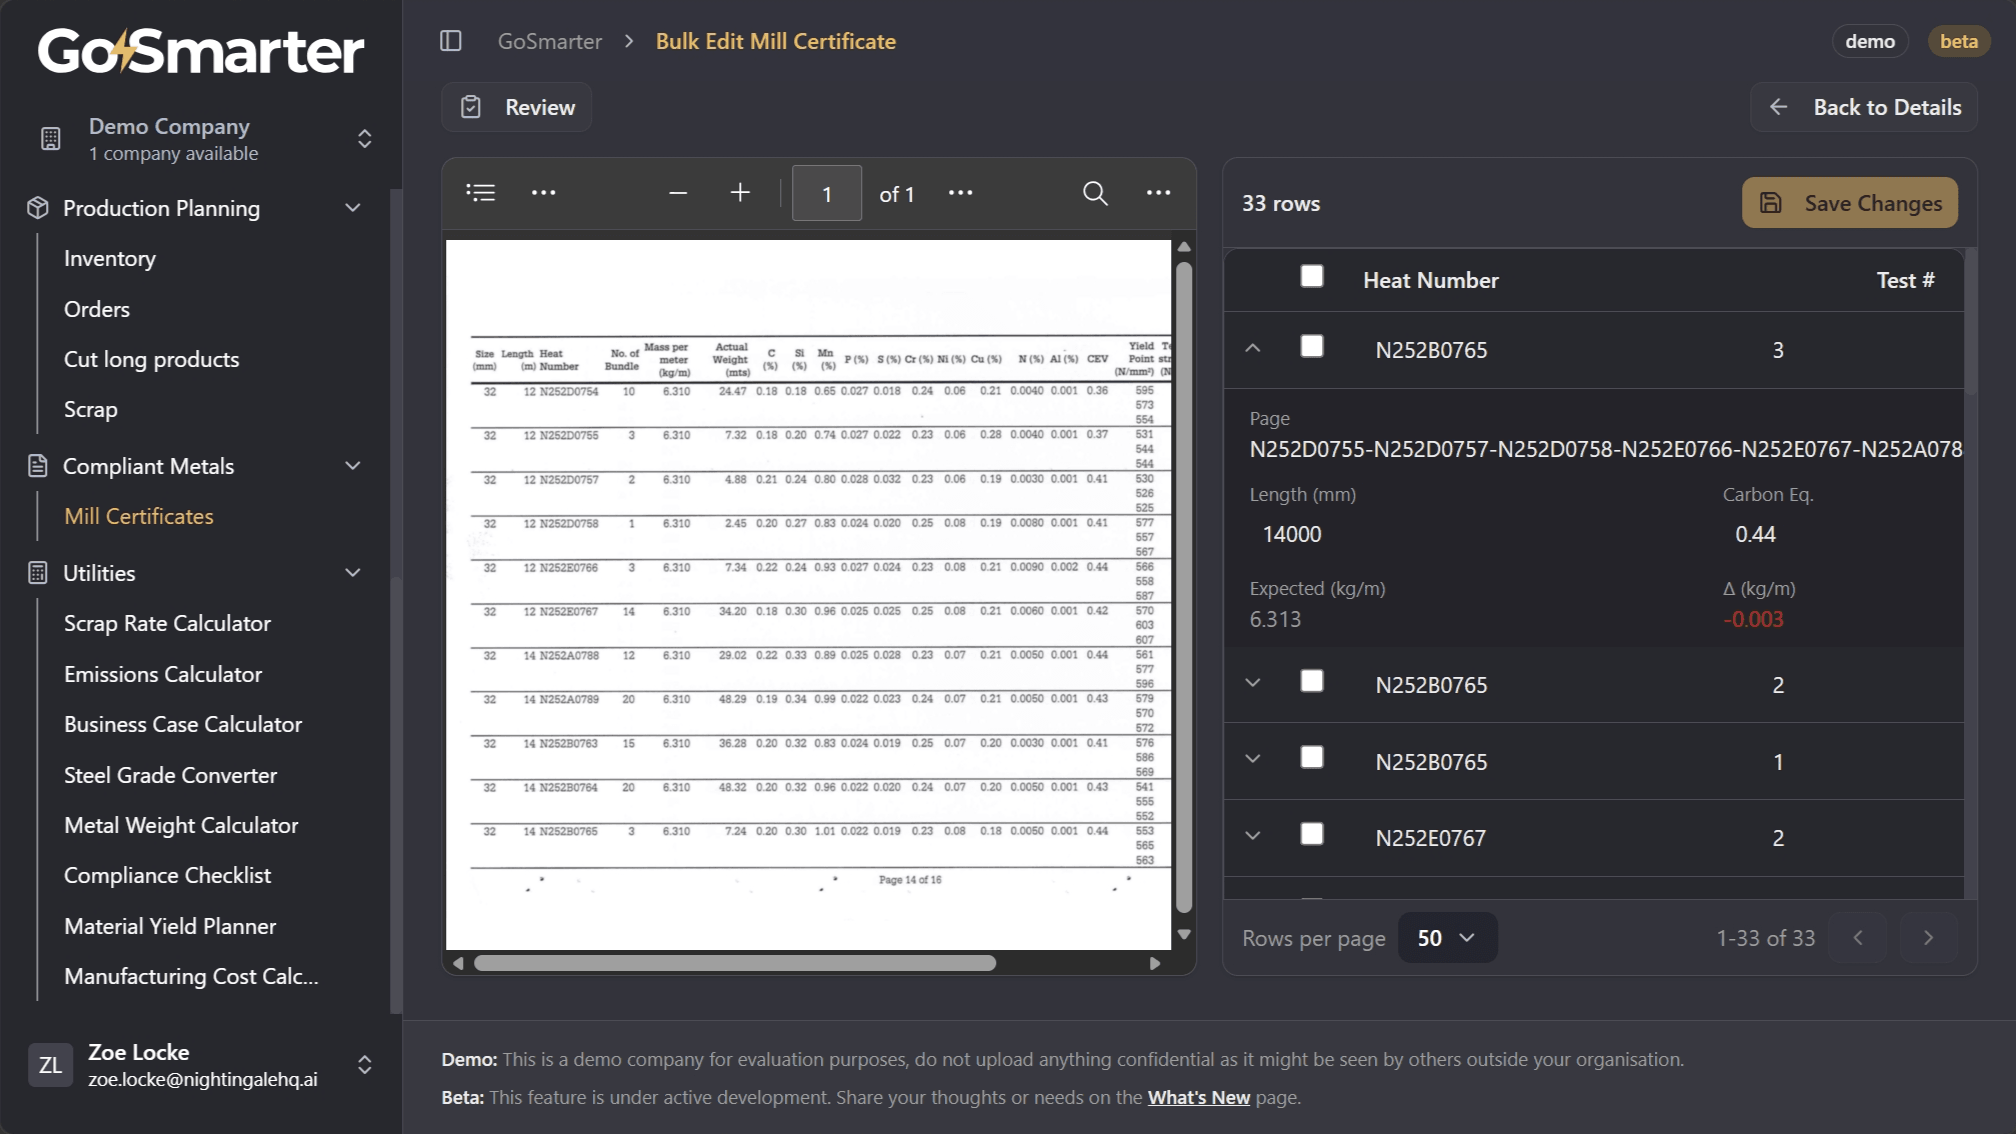Viewport: 2016px width, 1134px height.
Task: Click the GoSmarter breadcrumb link
Action: pos(550,41)
